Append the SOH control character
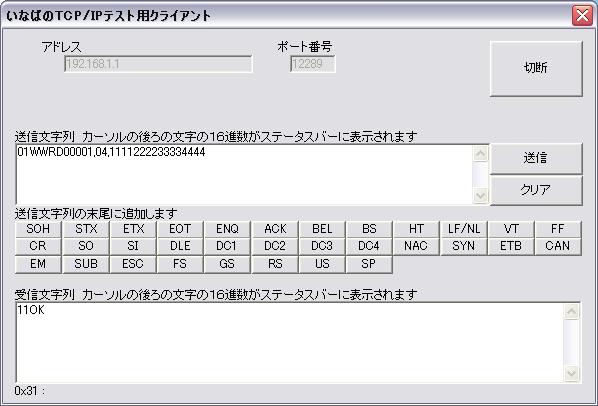 [38, 229]
